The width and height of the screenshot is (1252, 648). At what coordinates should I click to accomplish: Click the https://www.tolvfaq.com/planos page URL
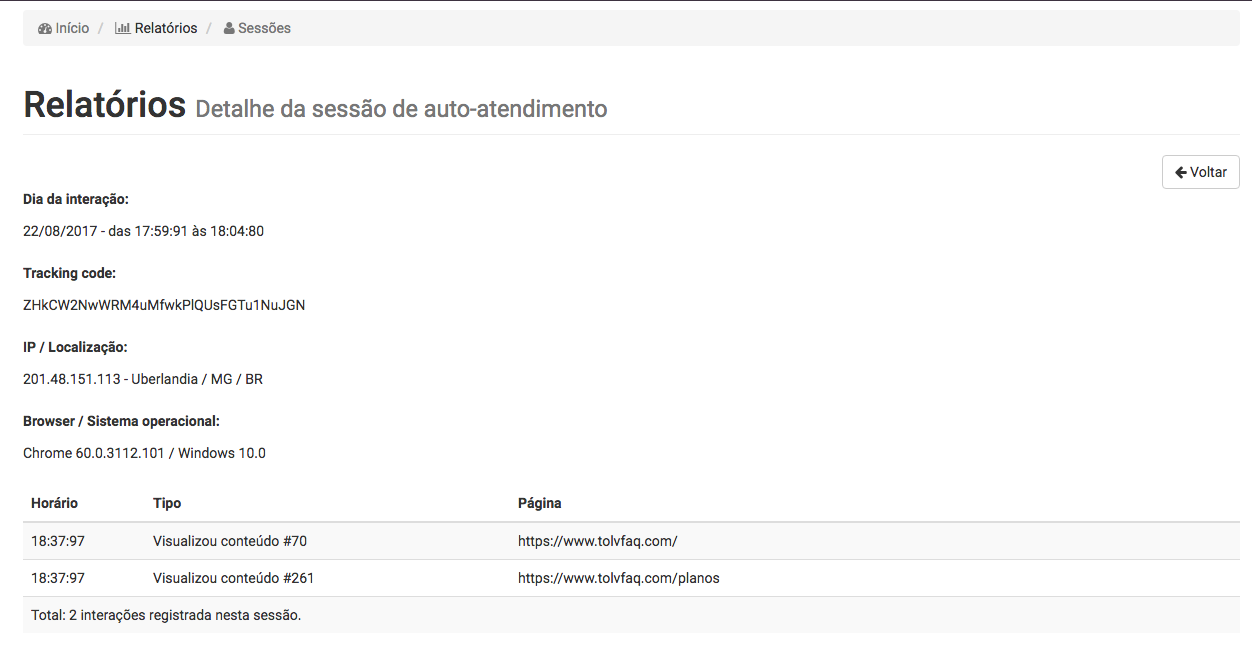619,578
